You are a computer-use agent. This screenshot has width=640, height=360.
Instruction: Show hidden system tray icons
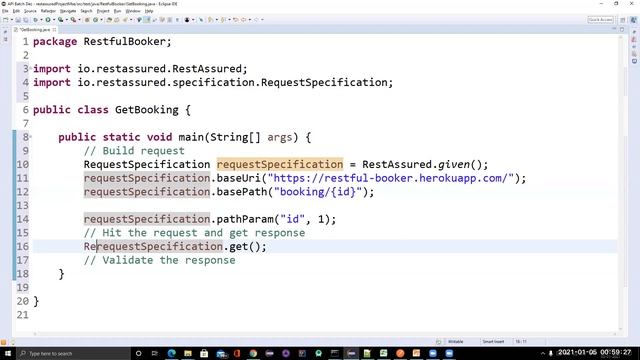[x=543, y=353]
